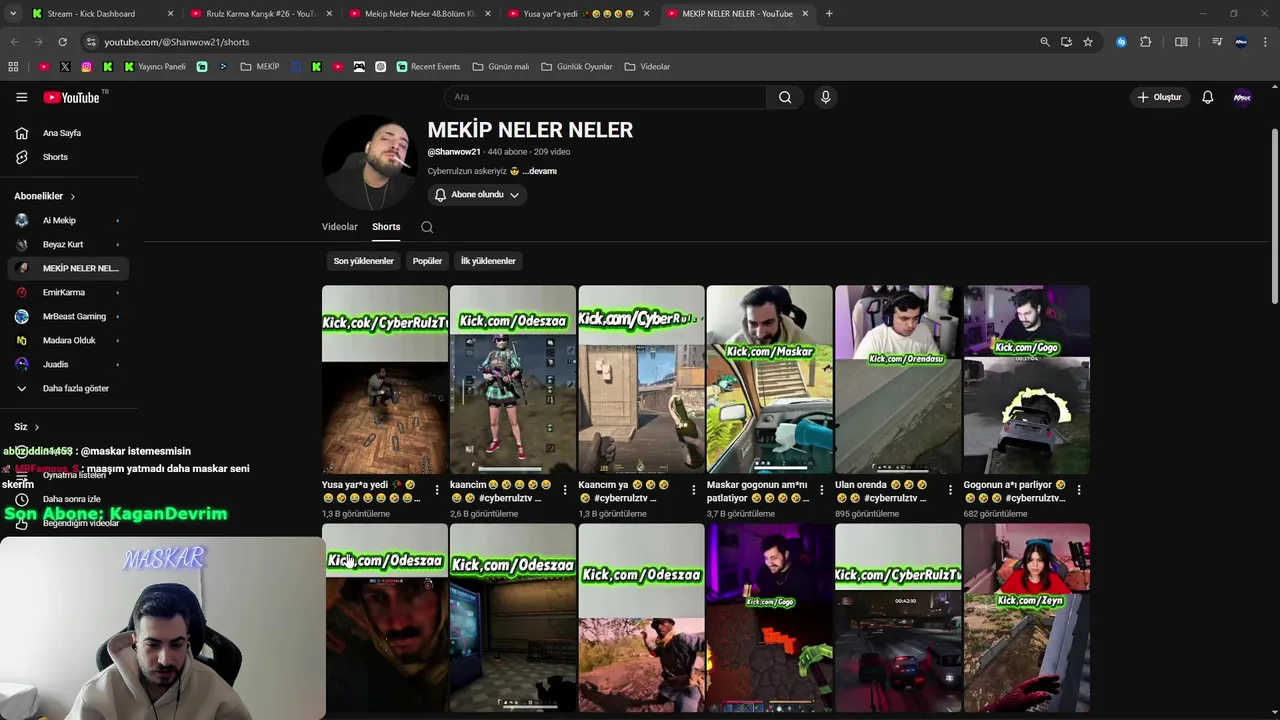
Task: Expand the Siz section
Action: pos(27,427)
